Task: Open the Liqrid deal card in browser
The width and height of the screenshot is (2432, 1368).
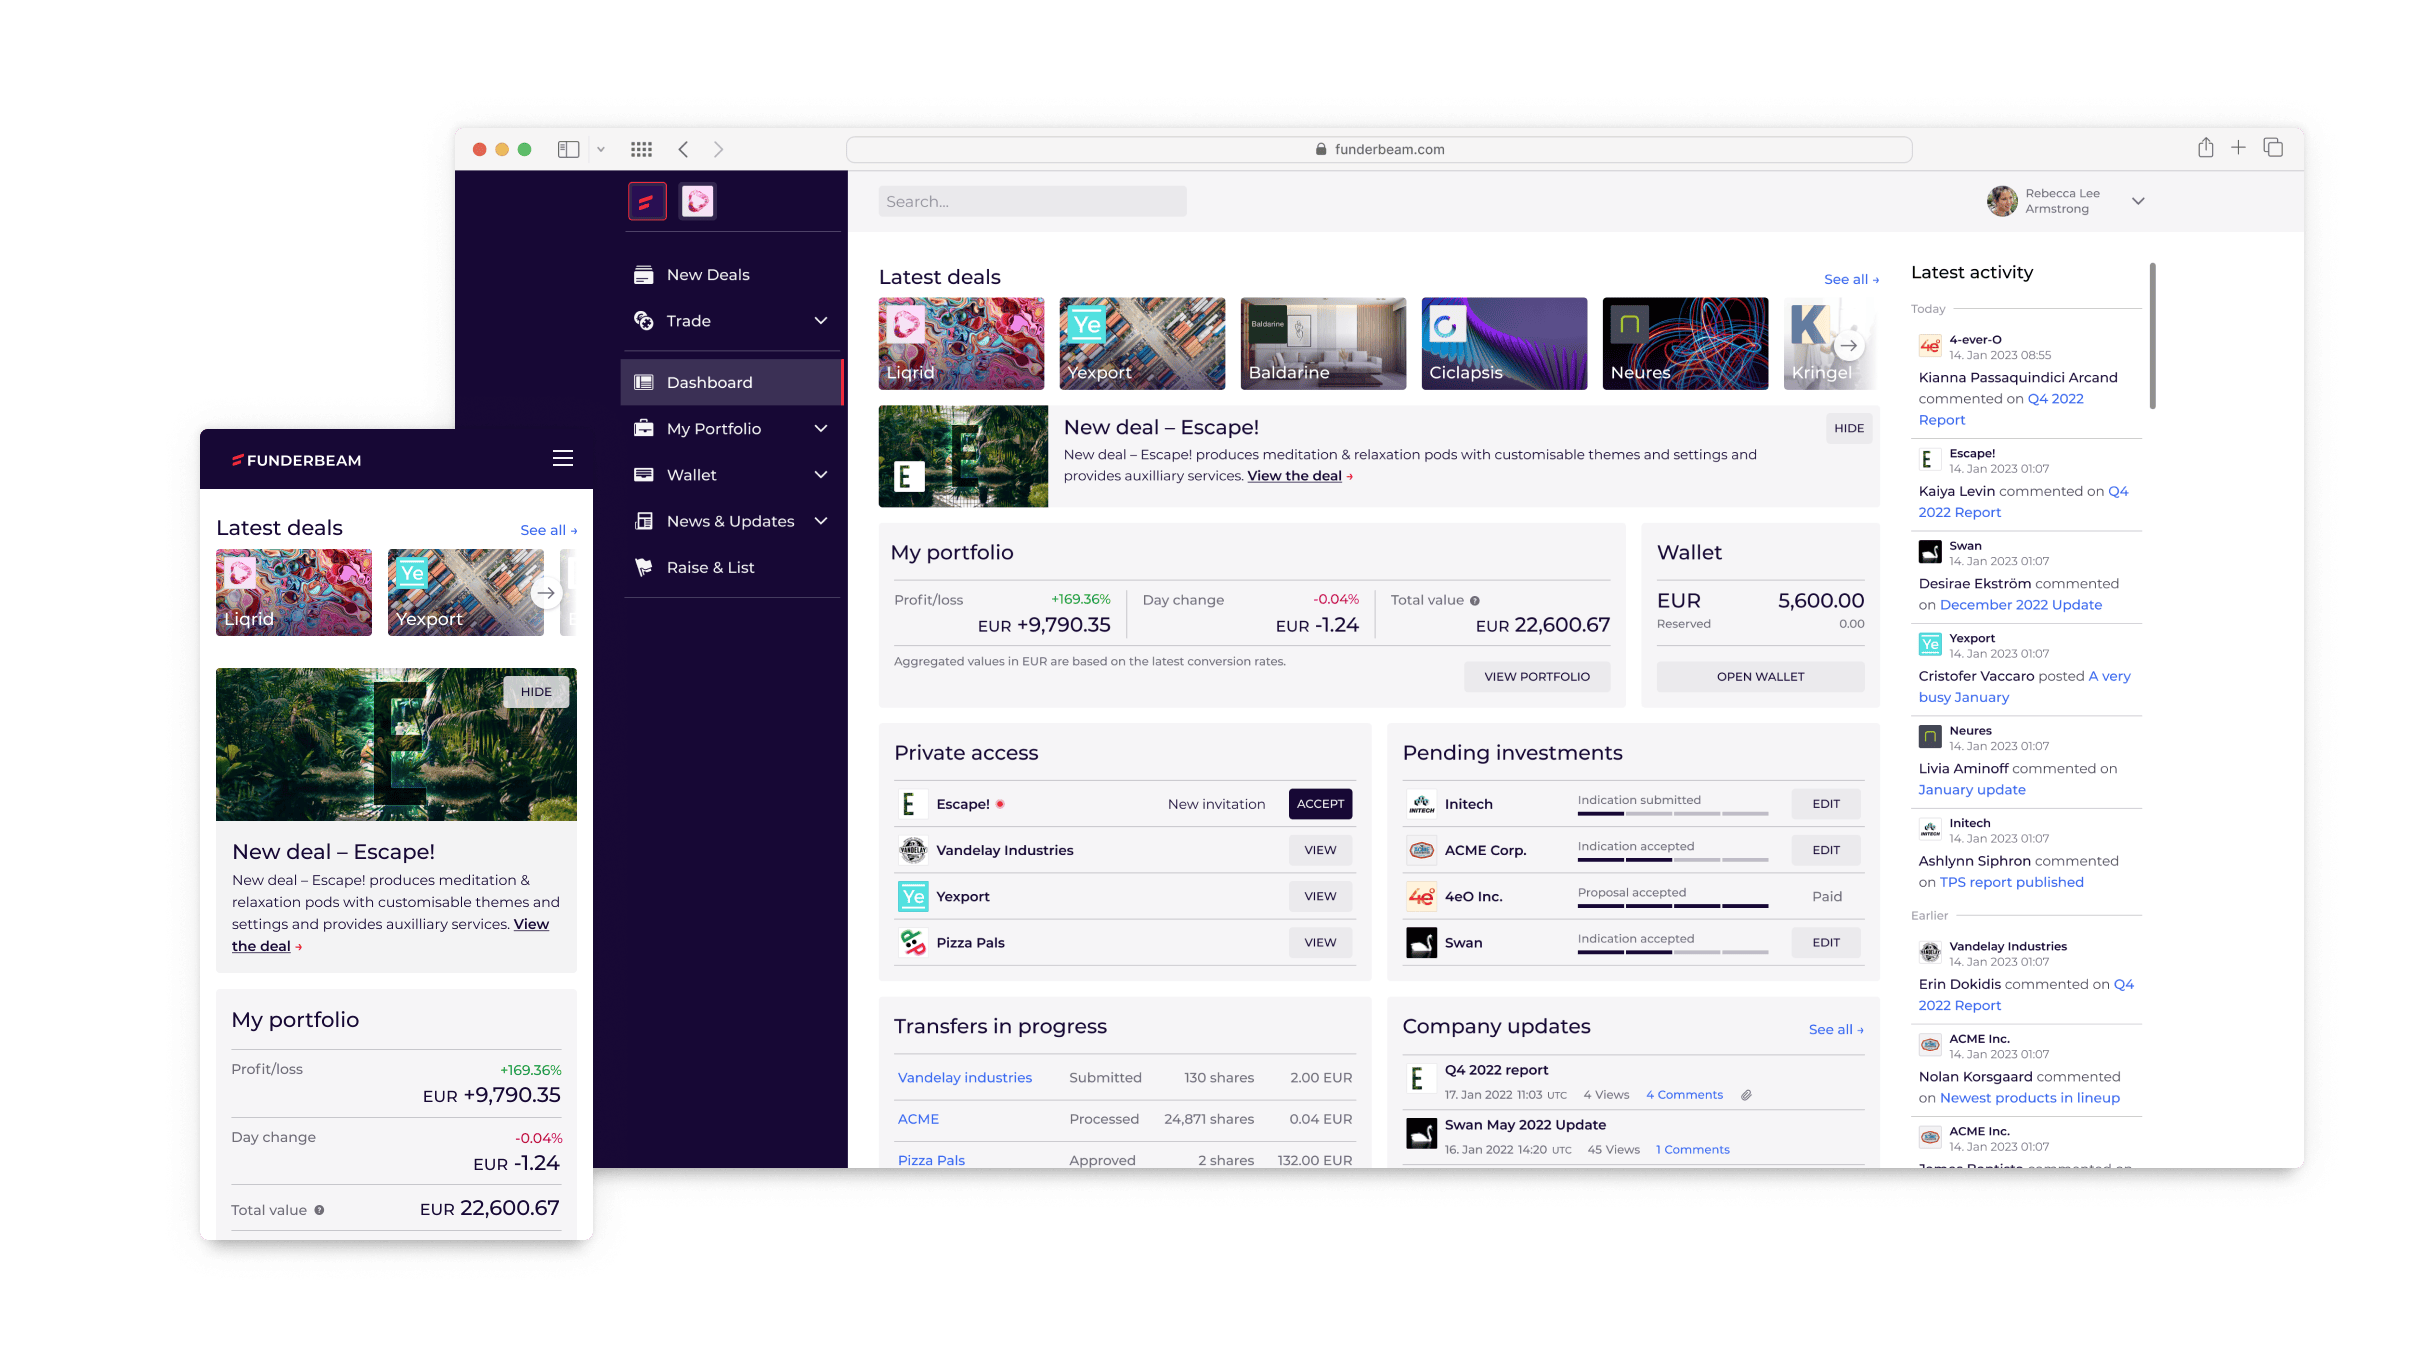Action: coord(961,343)
